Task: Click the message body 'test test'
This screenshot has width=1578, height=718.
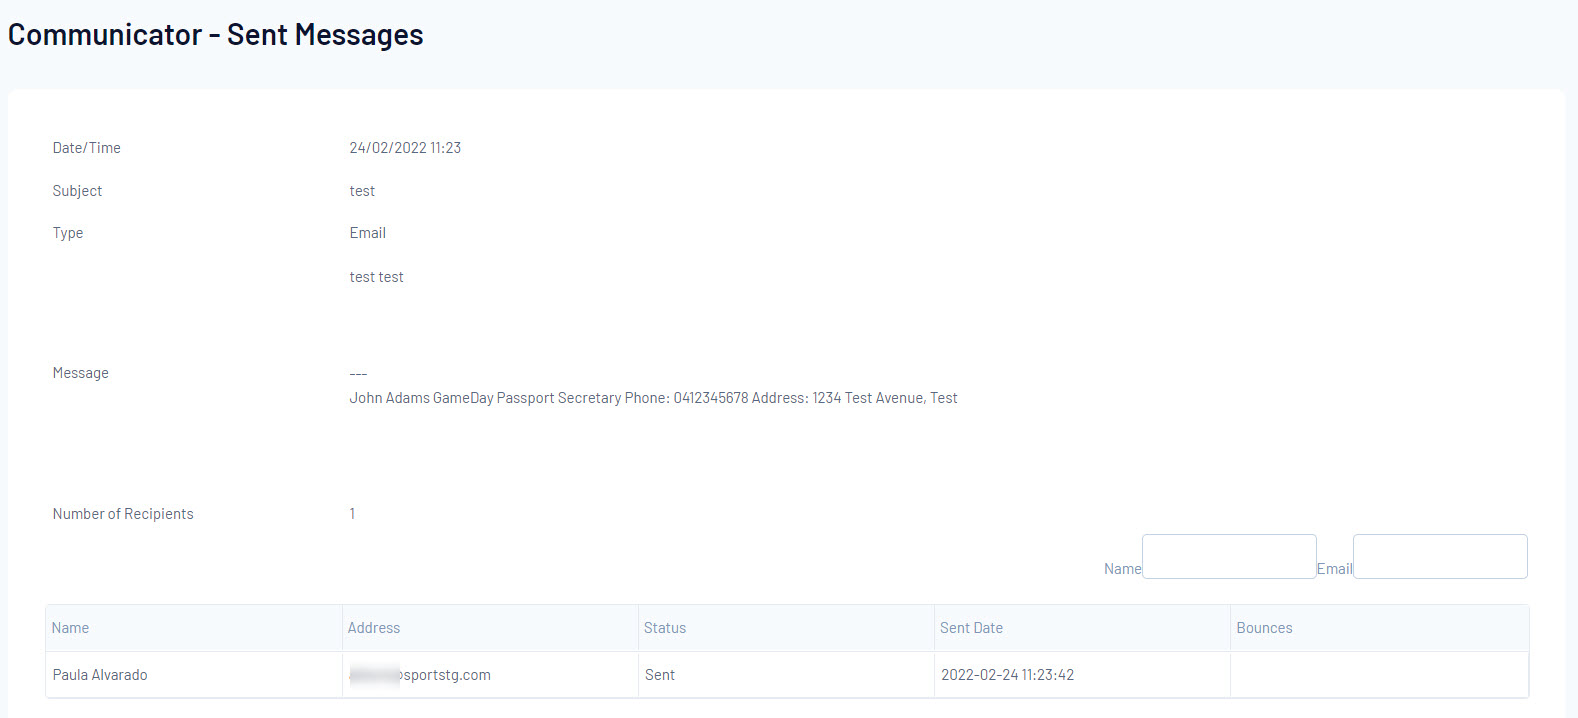Action: click(376, 277)
